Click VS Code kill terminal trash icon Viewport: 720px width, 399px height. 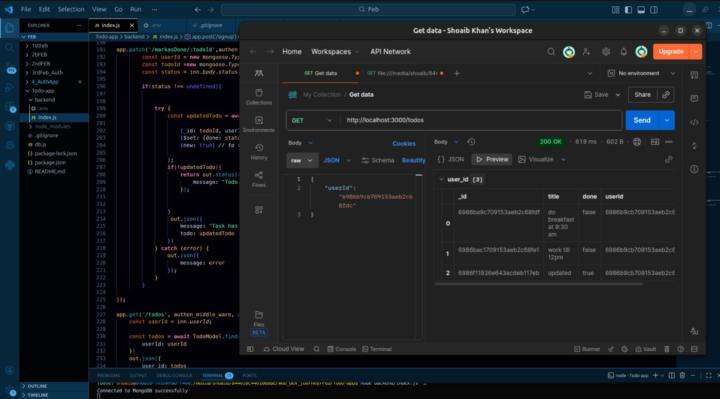tap(682, 376)
